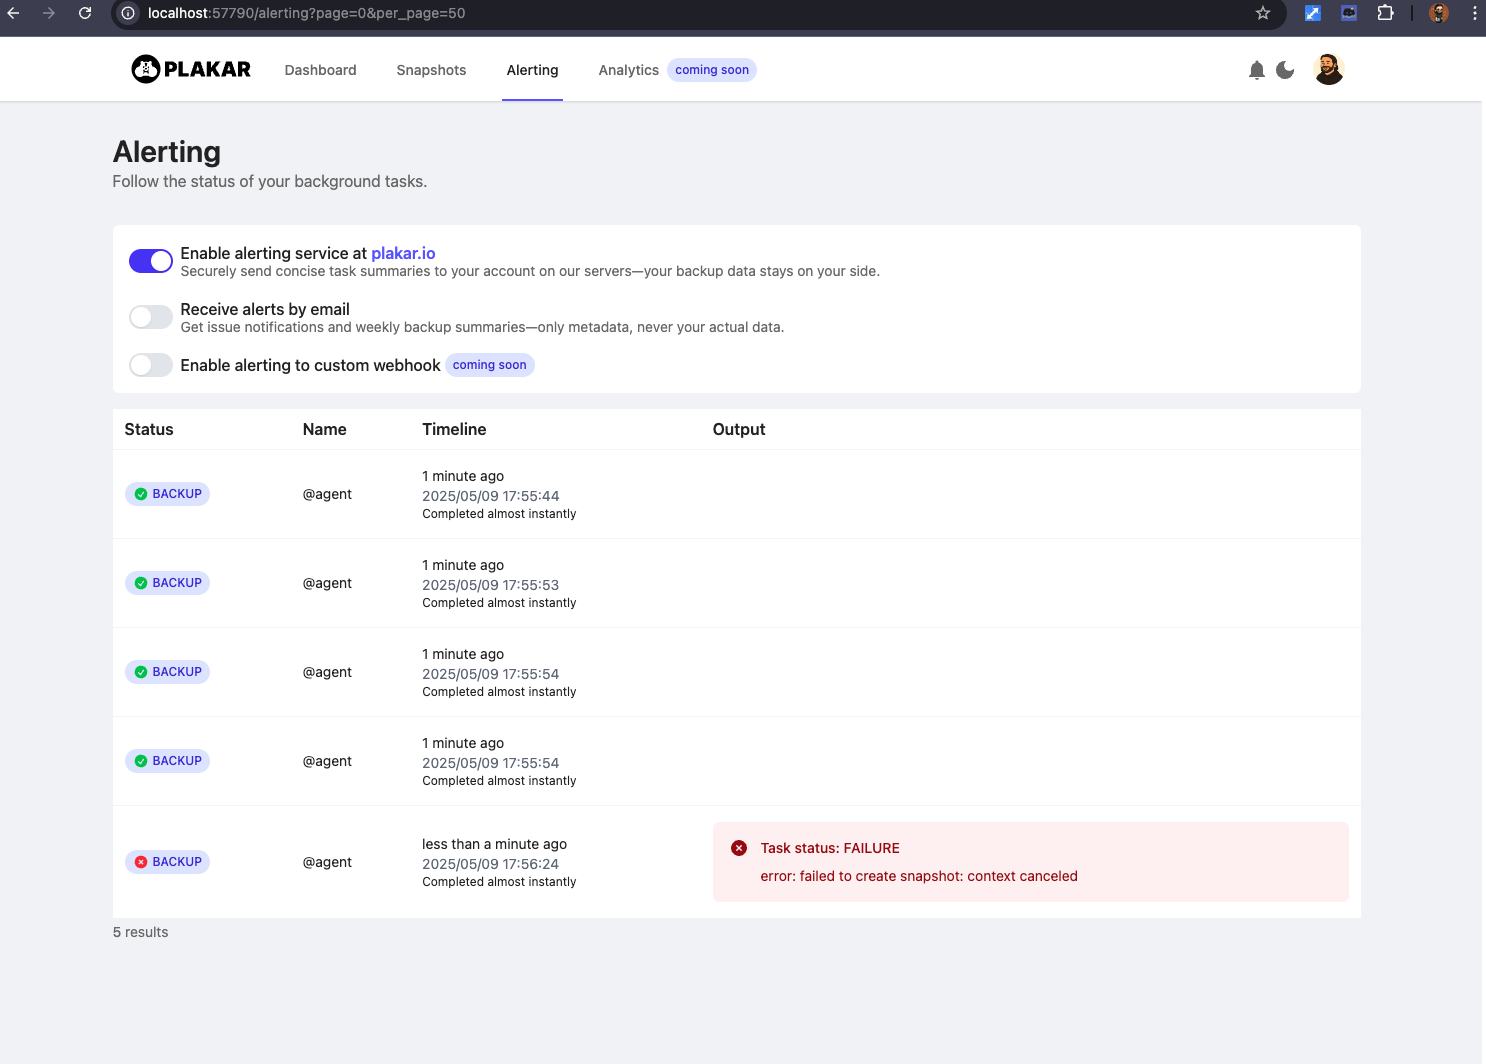Screen dimensions: 1486x1064
Task: Open the Snapshots tab
Action: [x=431, y=70]
